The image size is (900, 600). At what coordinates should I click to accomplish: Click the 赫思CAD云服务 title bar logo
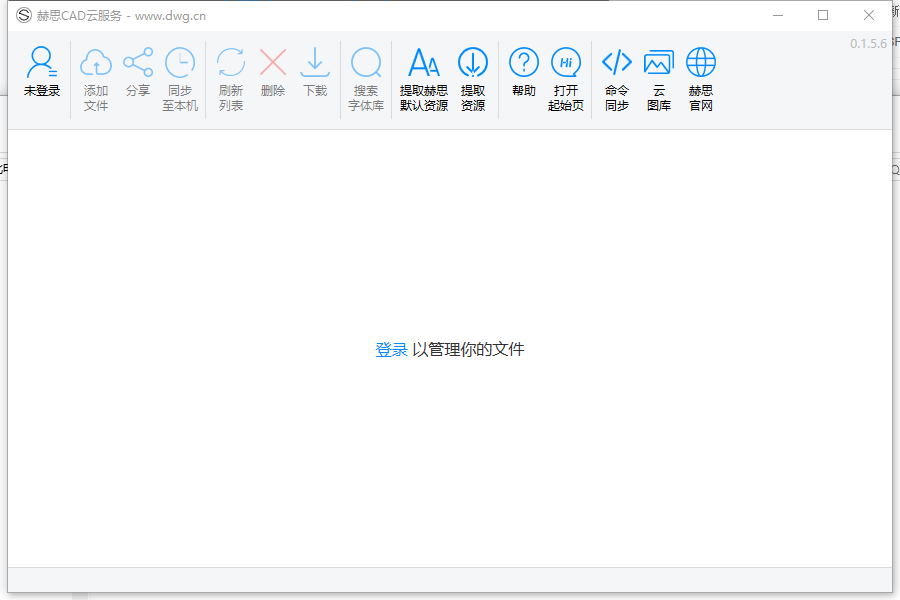24,15
